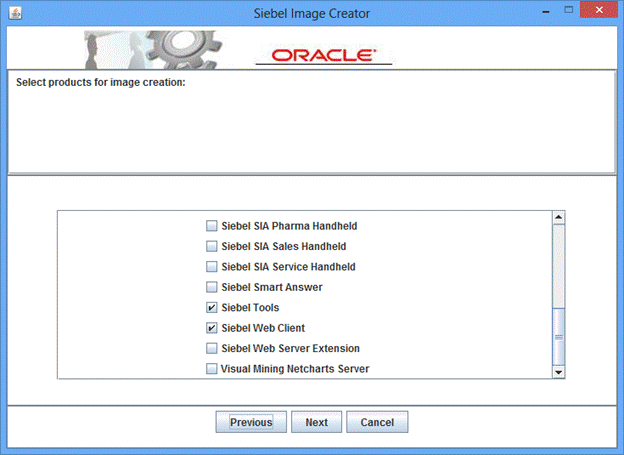Uncheck the Siebel Tools checkbox
The image size is (624, 455).
coord(212,308)
